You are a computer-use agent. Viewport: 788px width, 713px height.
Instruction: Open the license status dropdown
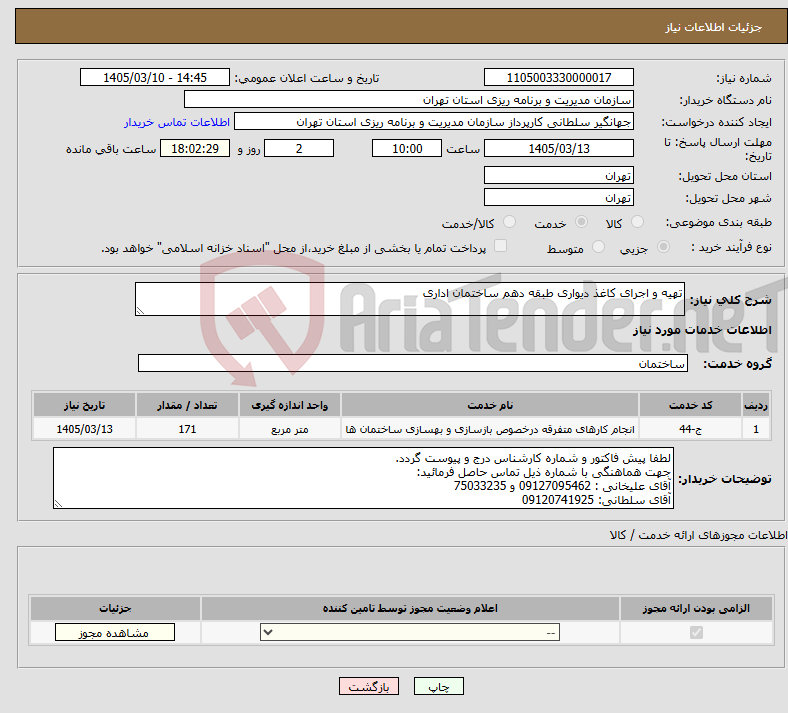pos(410,632)
